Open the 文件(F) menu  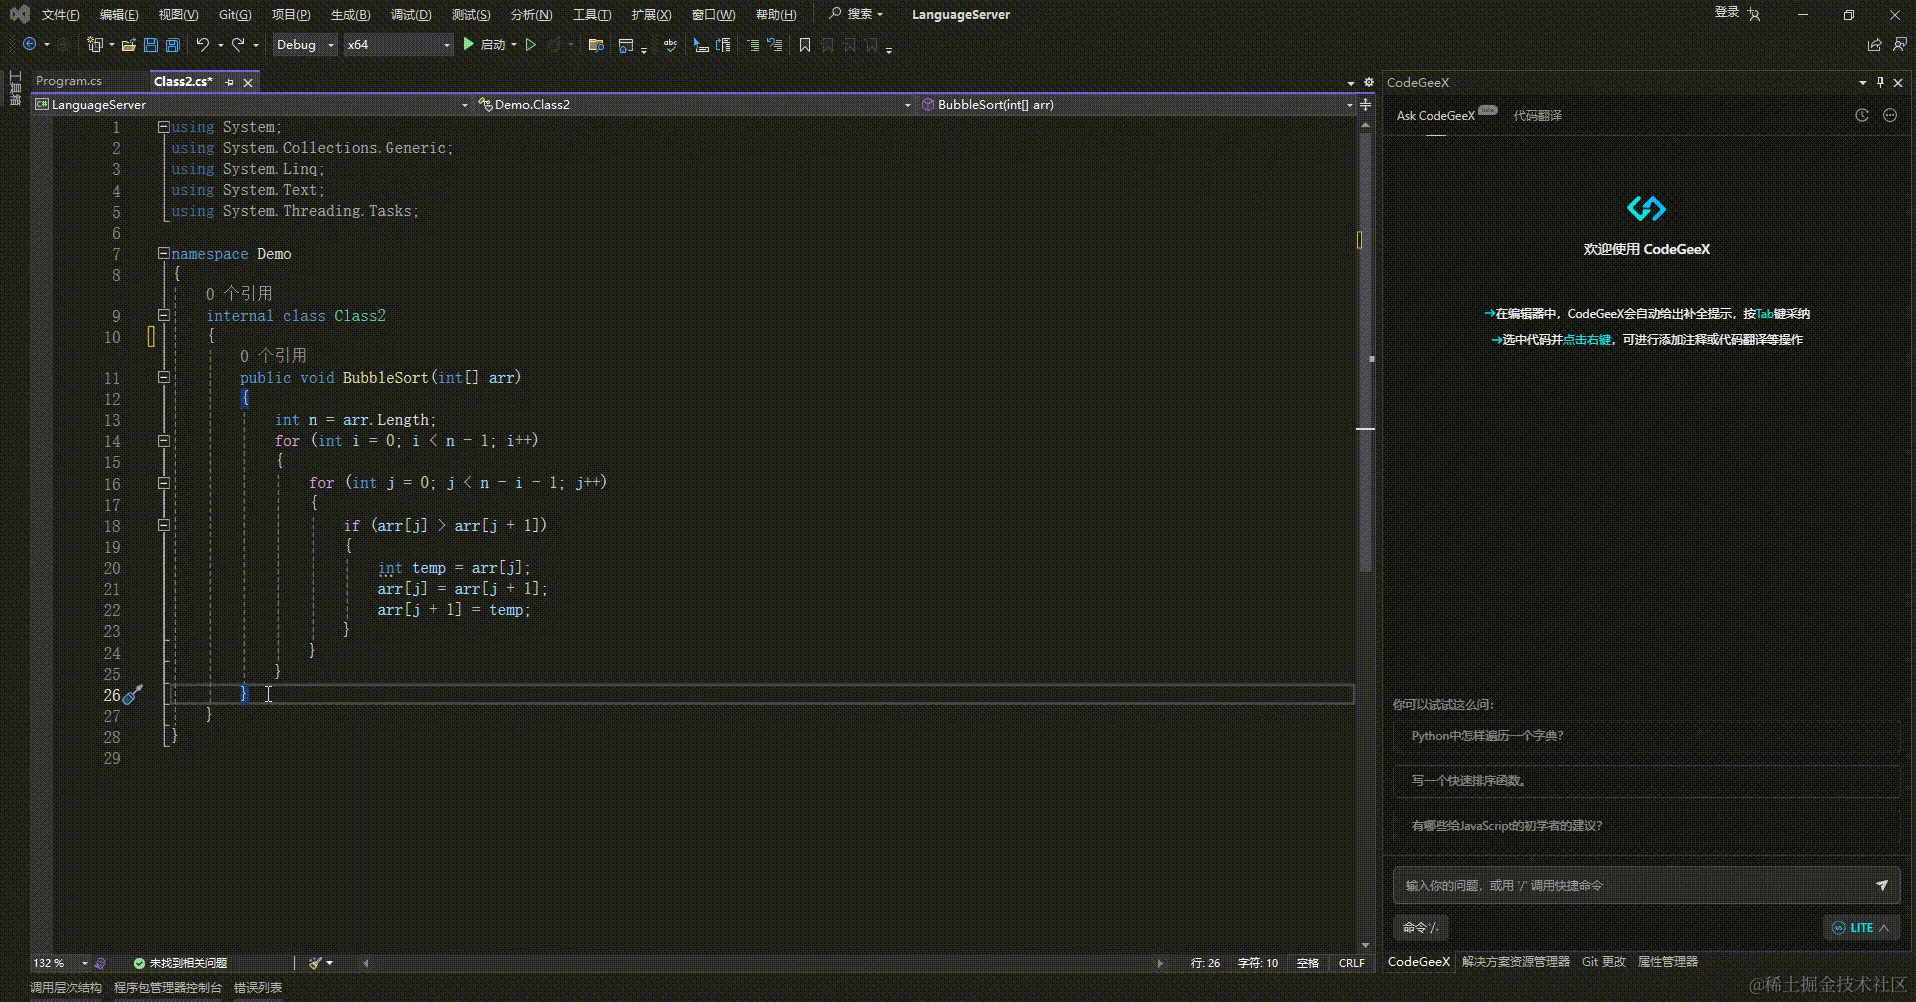(60, 14)
